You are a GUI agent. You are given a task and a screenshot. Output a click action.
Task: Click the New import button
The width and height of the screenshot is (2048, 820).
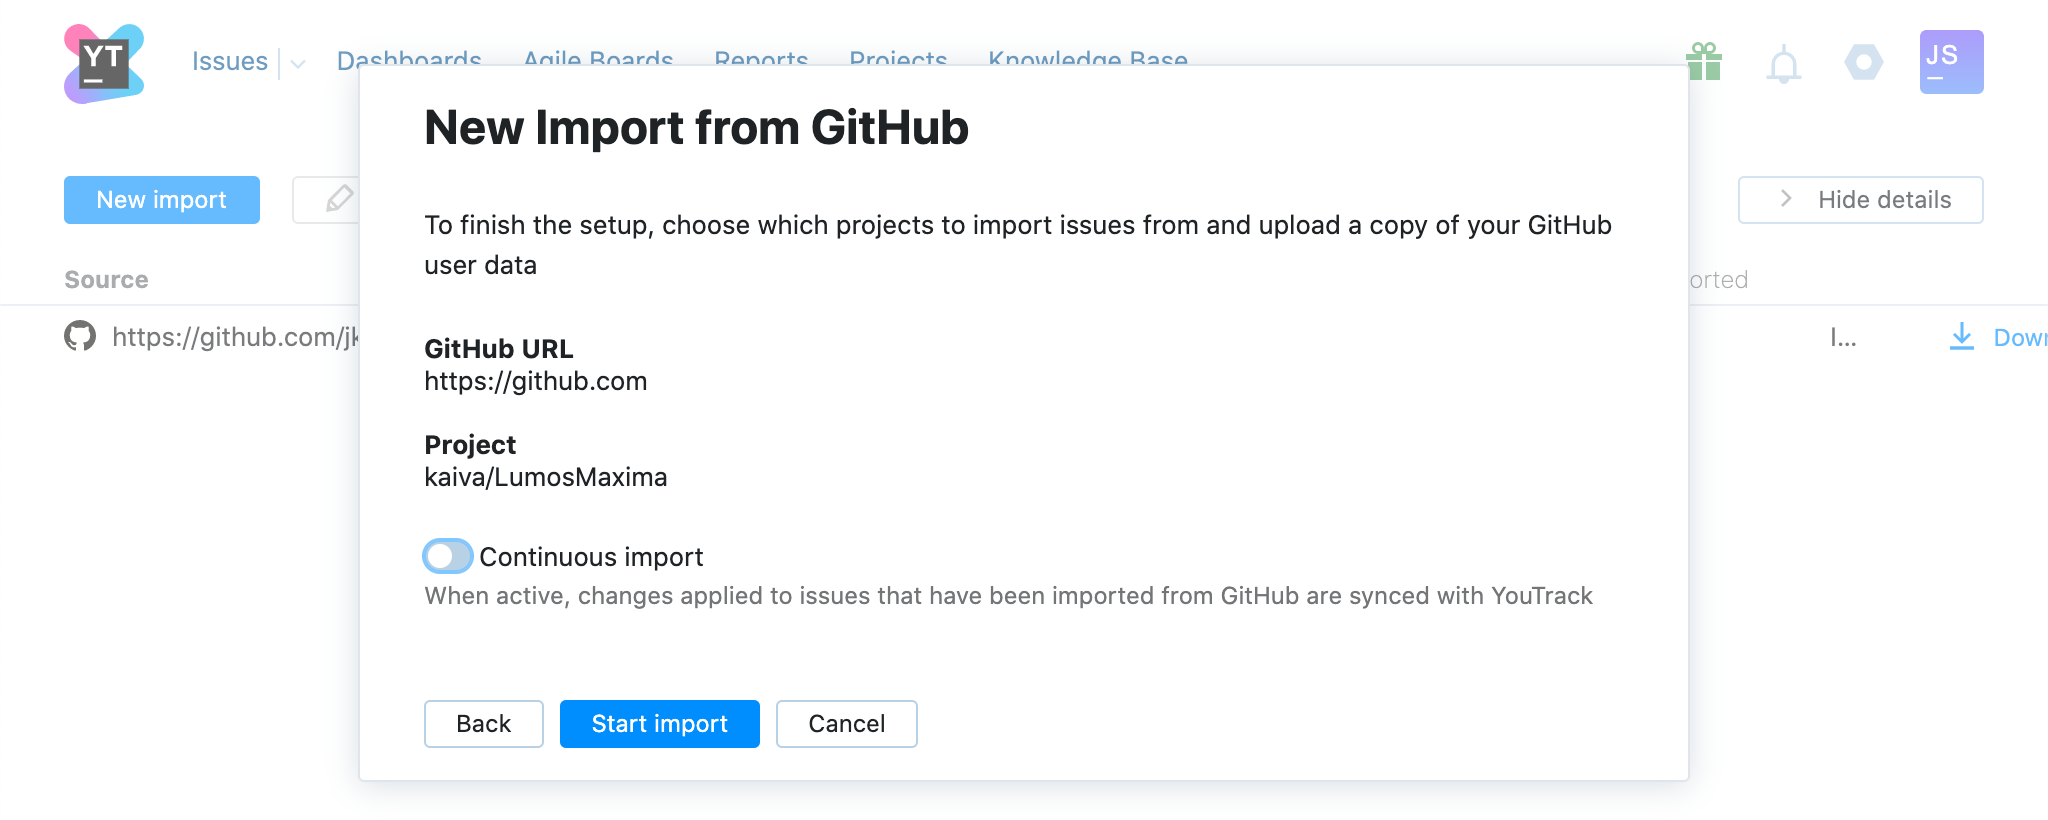162,199
